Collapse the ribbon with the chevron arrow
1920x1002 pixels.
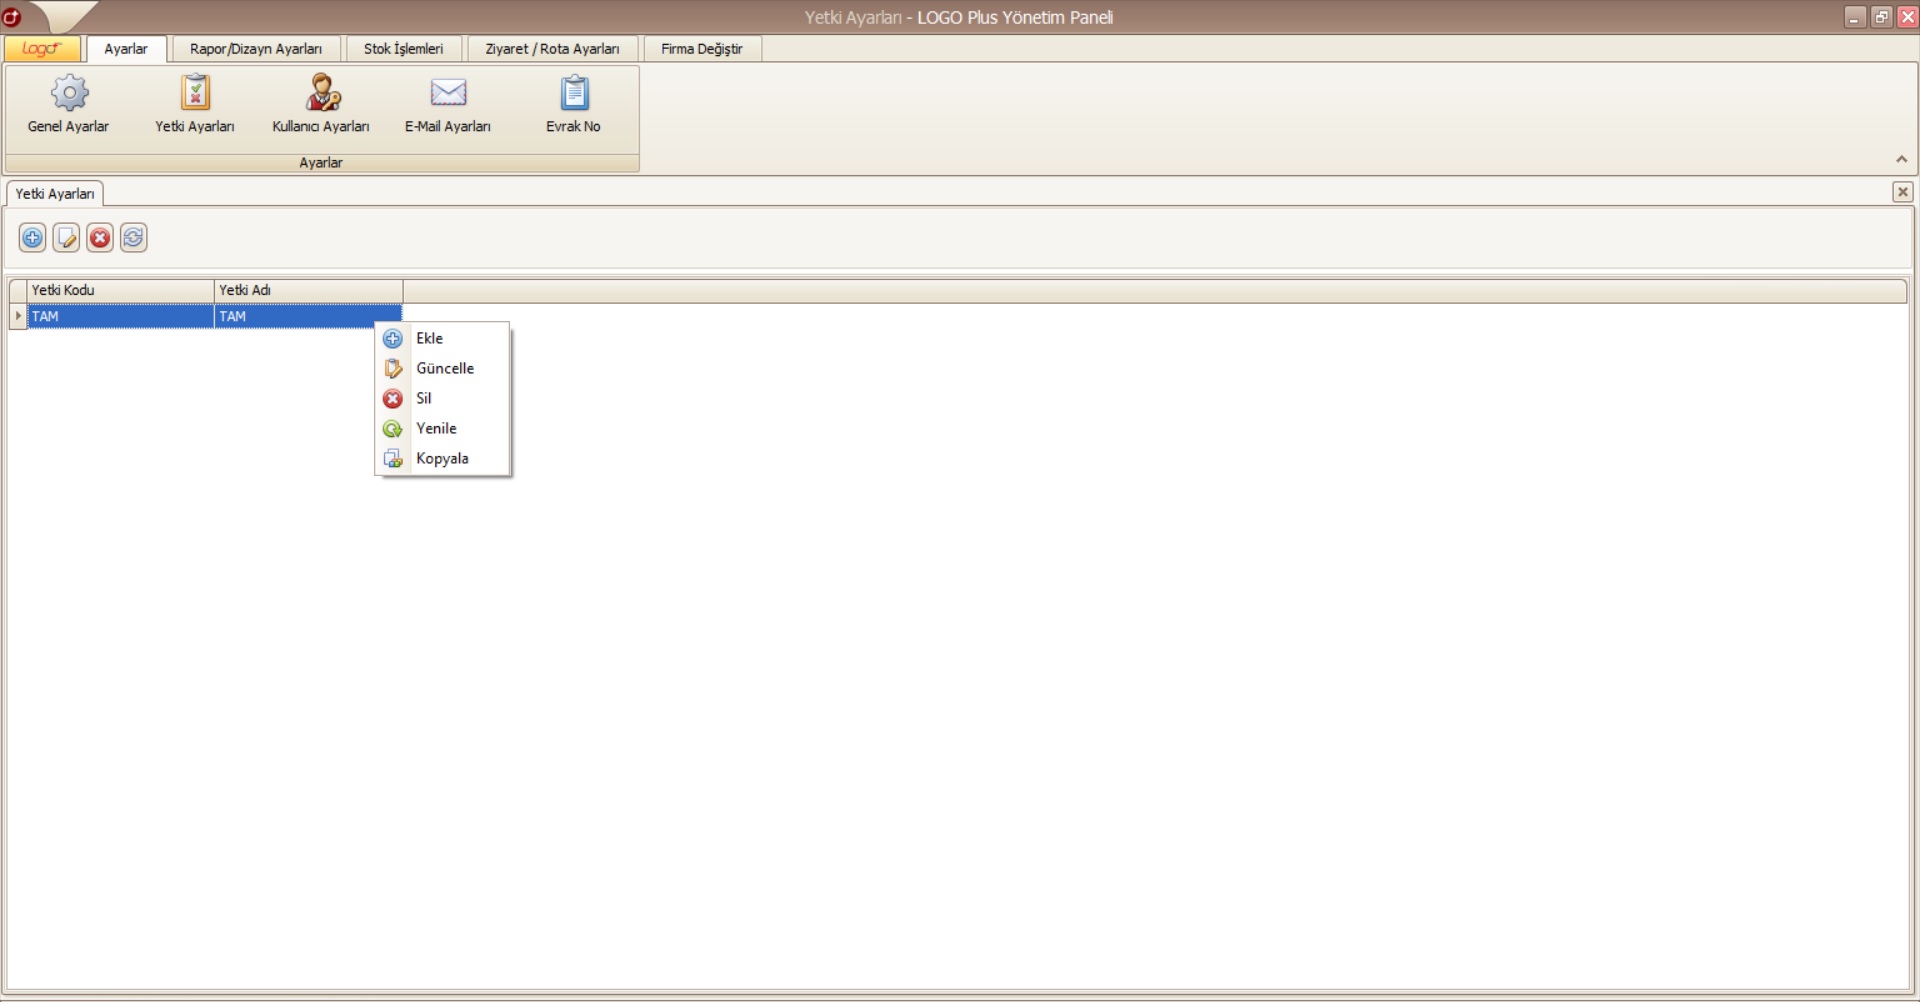coord(1901,159)
